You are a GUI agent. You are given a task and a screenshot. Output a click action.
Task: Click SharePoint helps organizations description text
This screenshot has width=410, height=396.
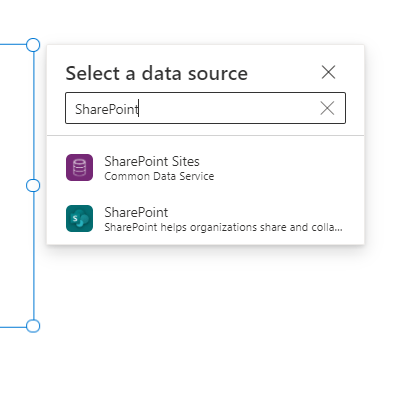coord(223,227)
